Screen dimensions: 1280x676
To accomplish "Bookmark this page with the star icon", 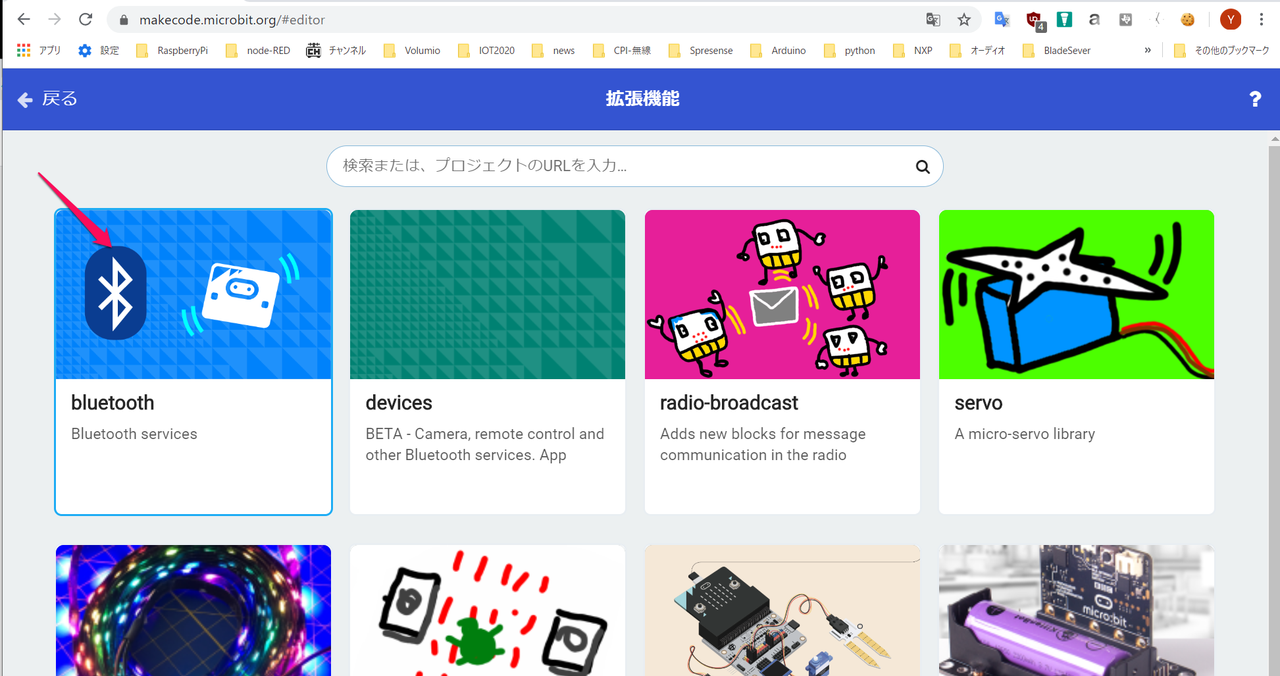I will click(x=964, y=19).
